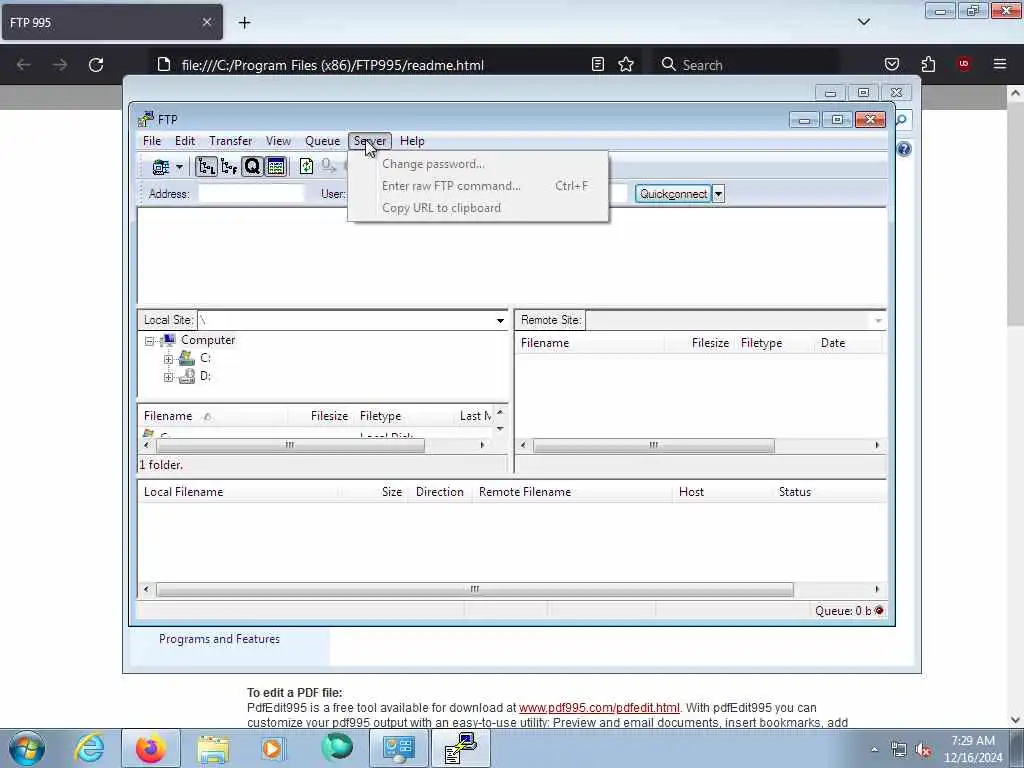The image size is (1024, 768).
Task: Select the D: drive tree item
Action: click(205, 376)
